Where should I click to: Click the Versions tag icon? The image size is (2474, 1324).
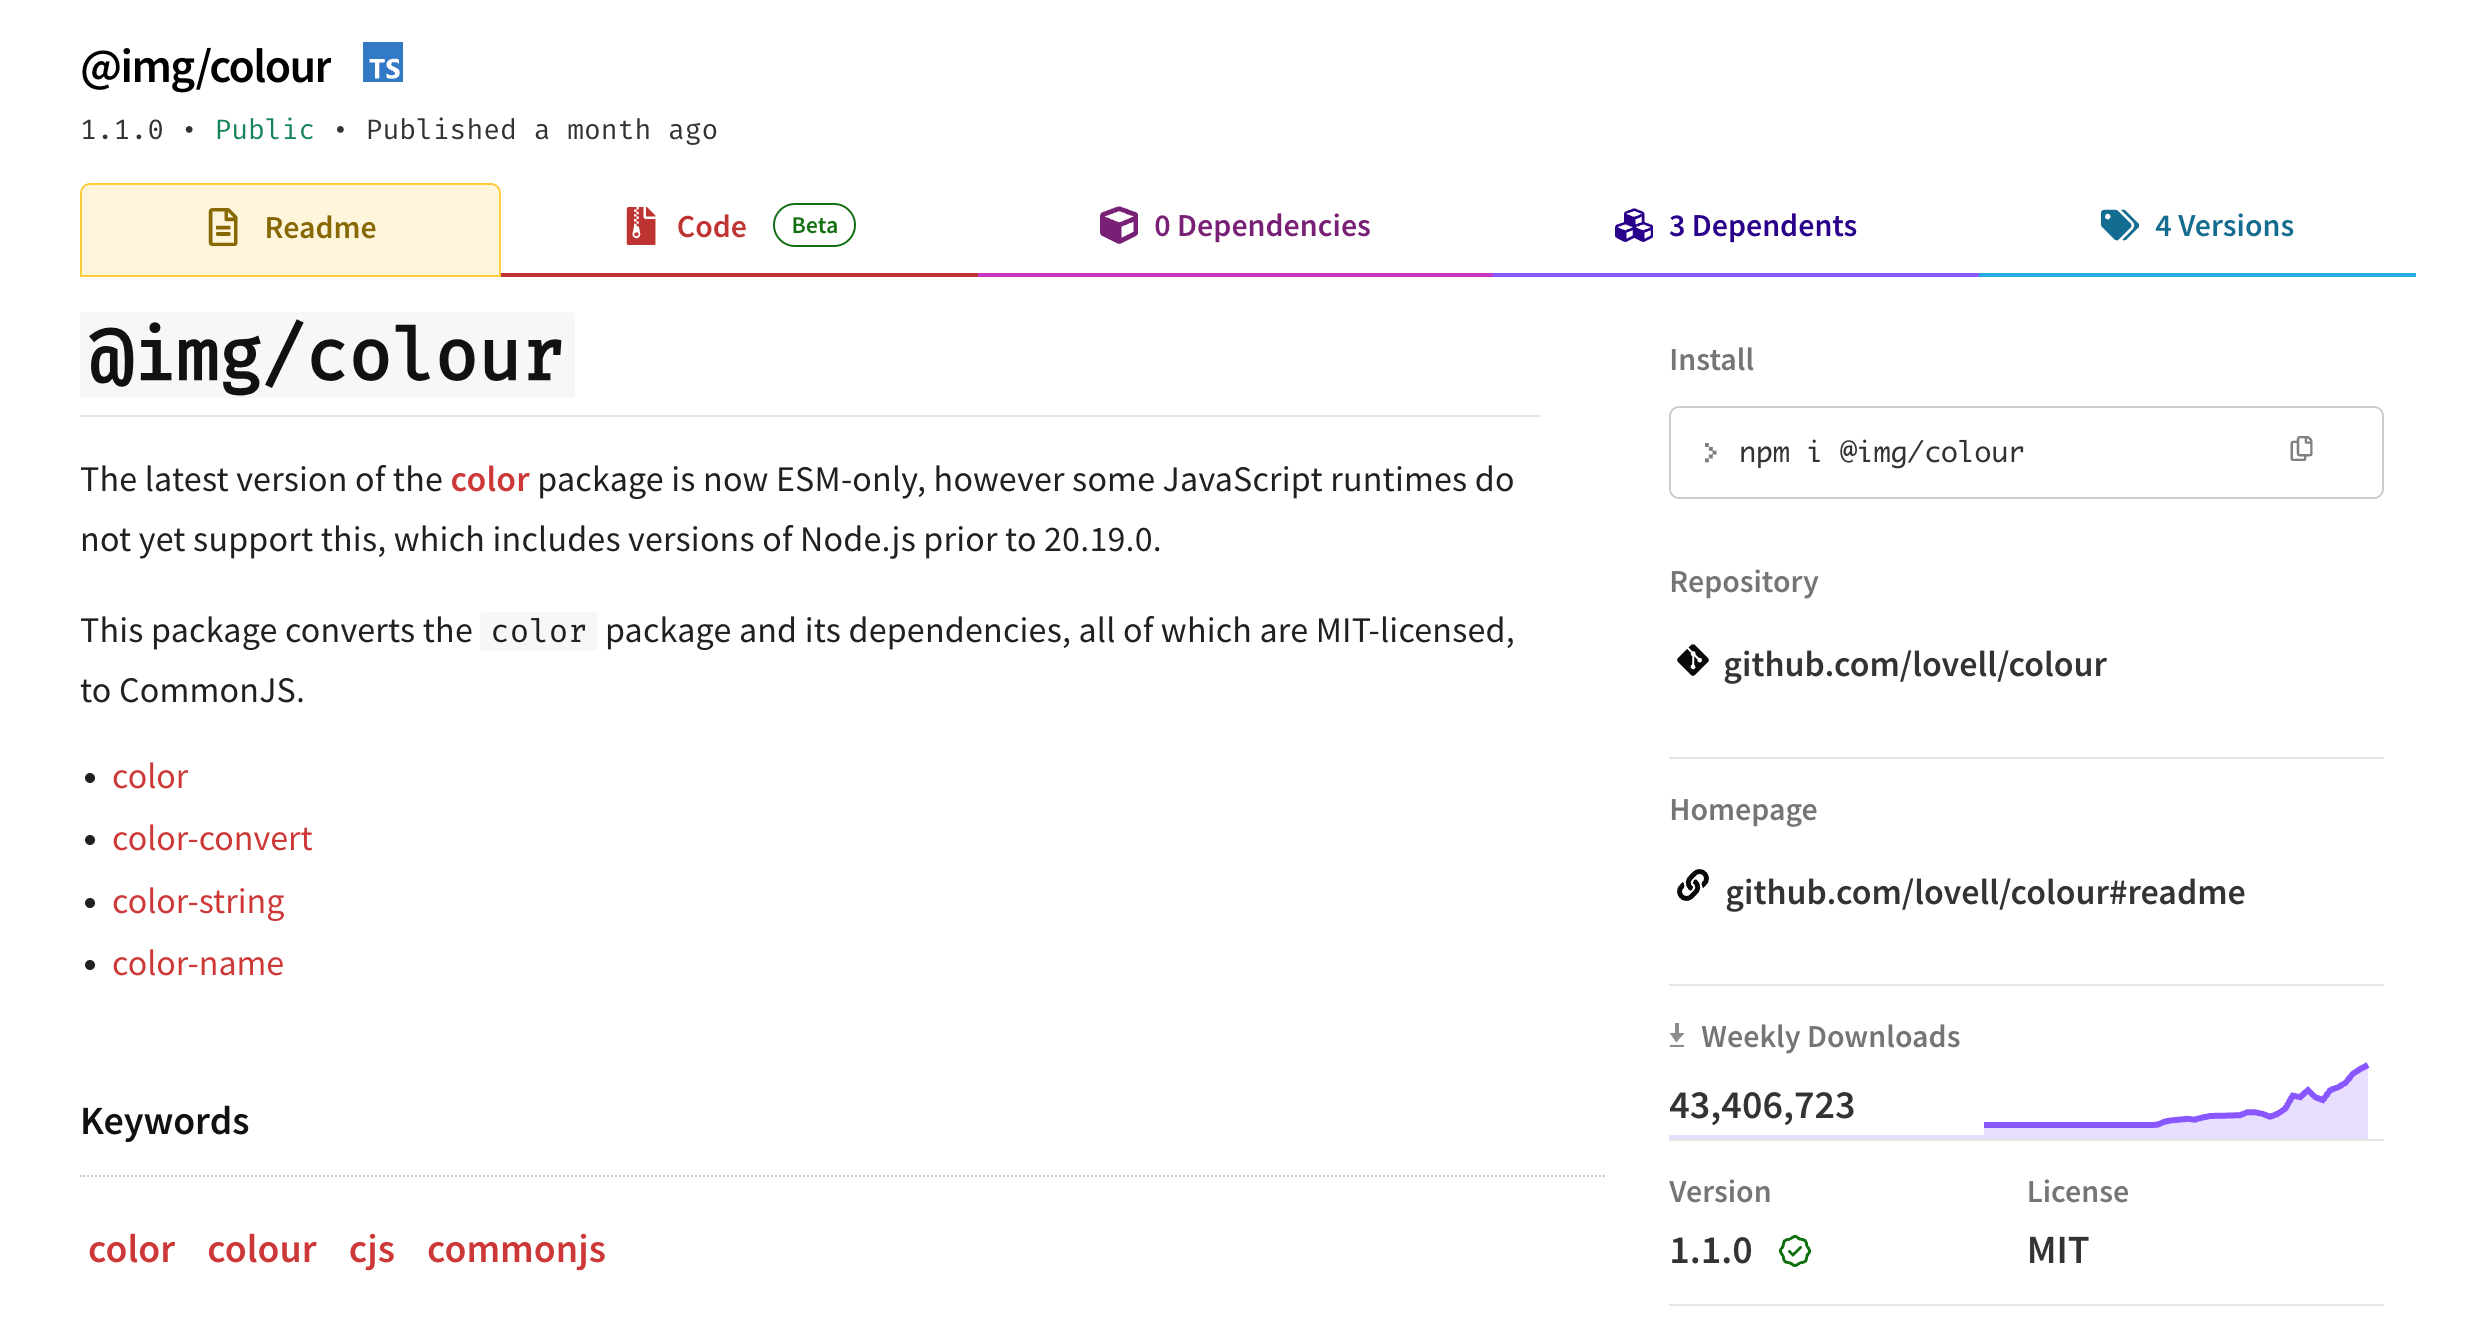click(x=2119, y=225)
